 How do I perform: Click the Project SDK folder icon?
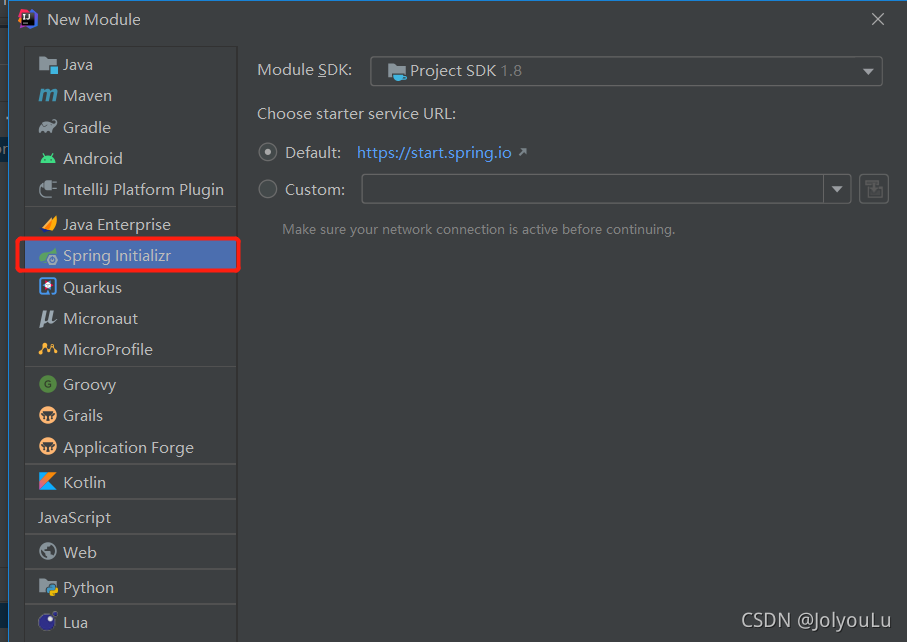[x=397, y=71]
